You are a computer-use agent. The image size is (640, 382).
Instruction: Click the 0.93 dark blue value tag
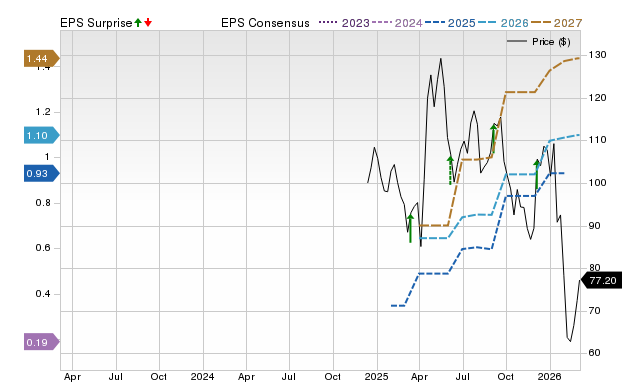(41, 173)
